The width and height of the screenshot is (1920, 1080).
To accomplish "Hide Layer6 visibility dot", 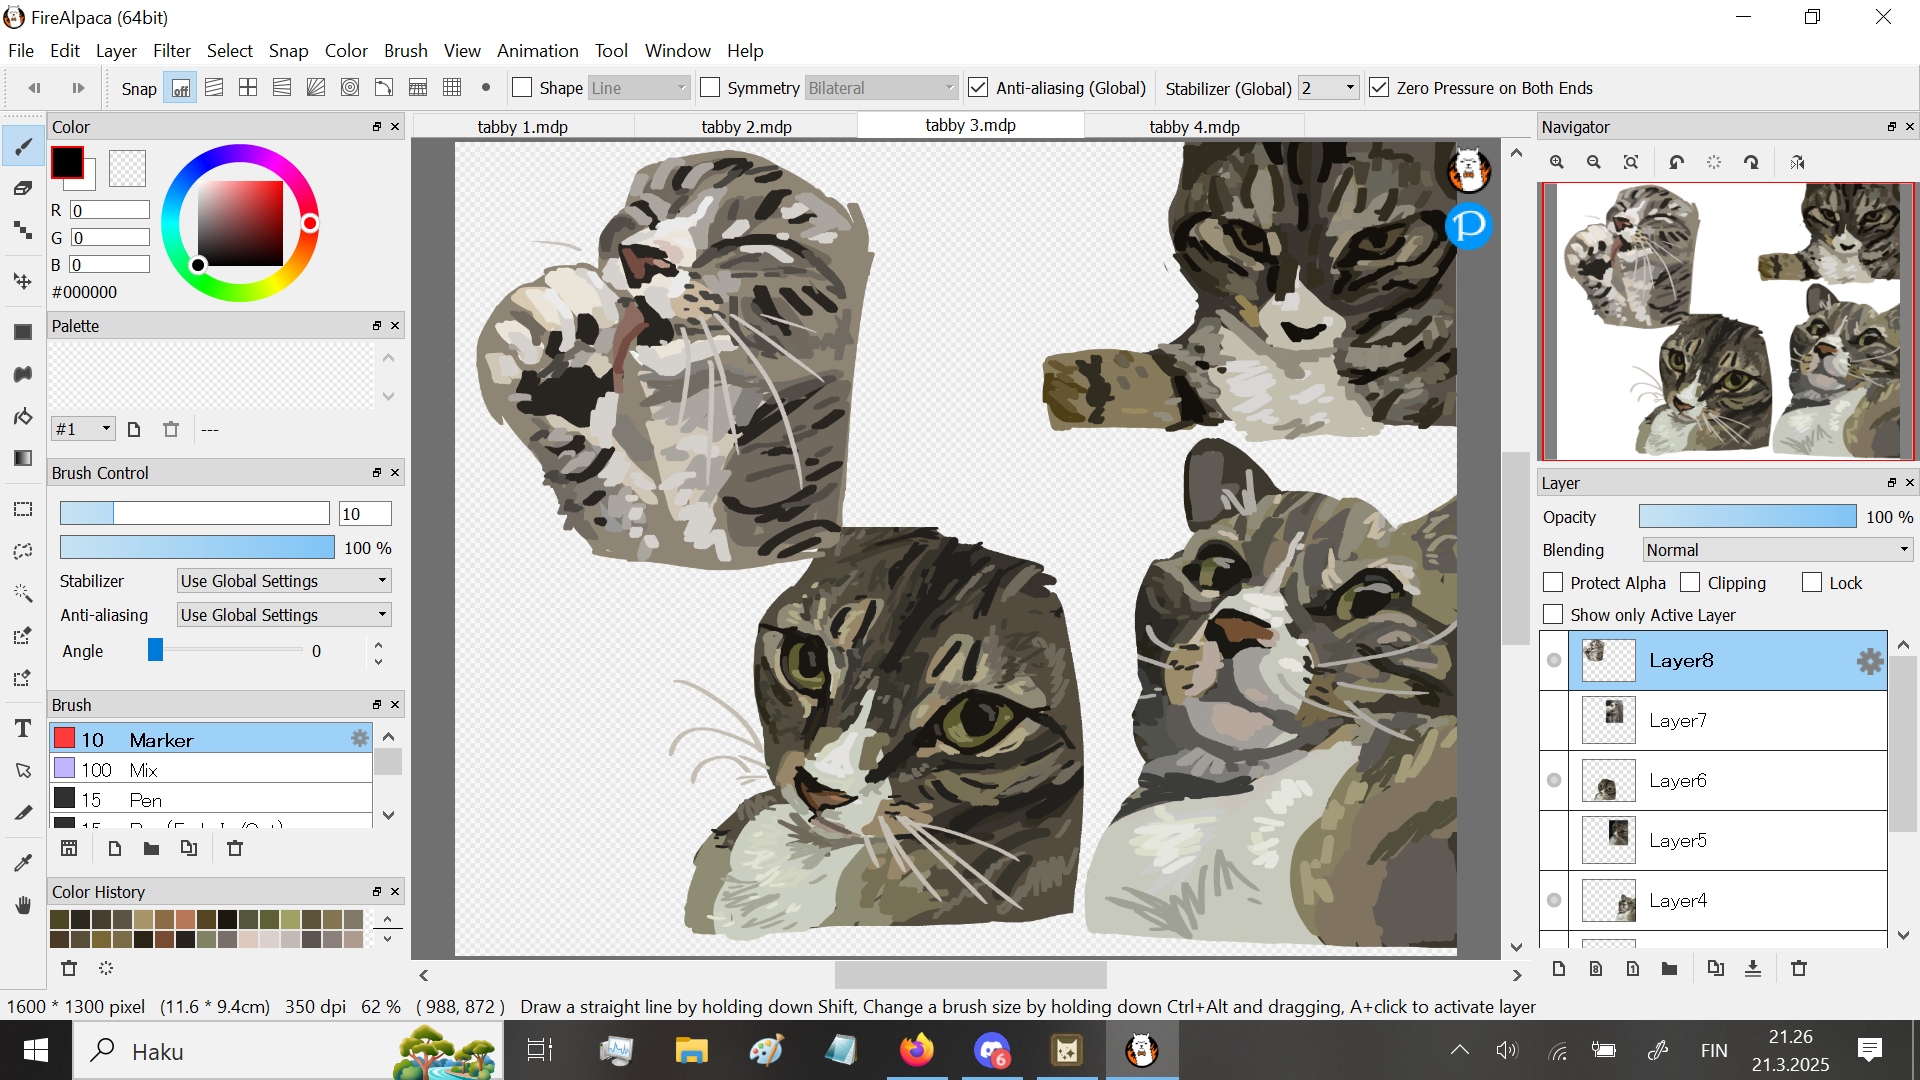I will tap(1554, 780).
